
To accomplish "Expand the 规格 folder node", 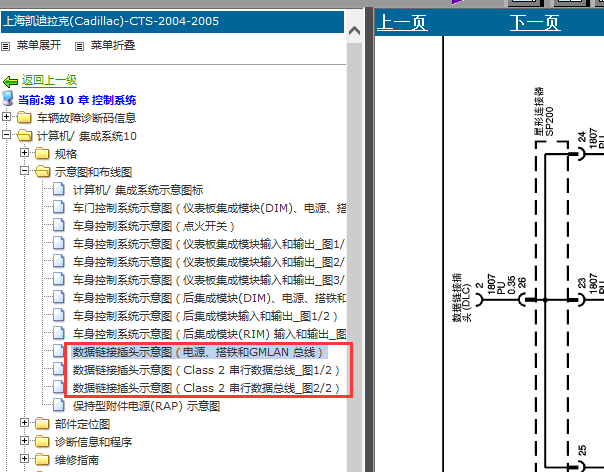I will pos(25,153).
